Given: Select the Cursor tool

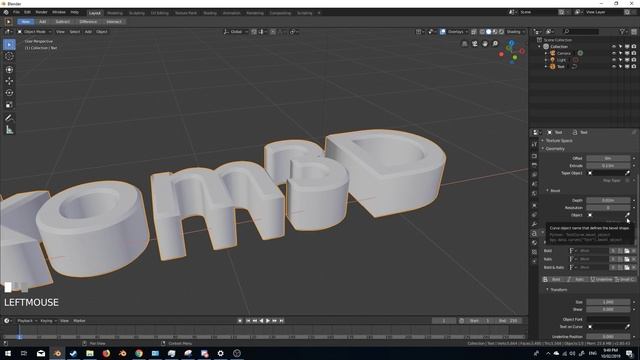Looking at the screenshot, I should pyautogui.click(x=9, y=56).
